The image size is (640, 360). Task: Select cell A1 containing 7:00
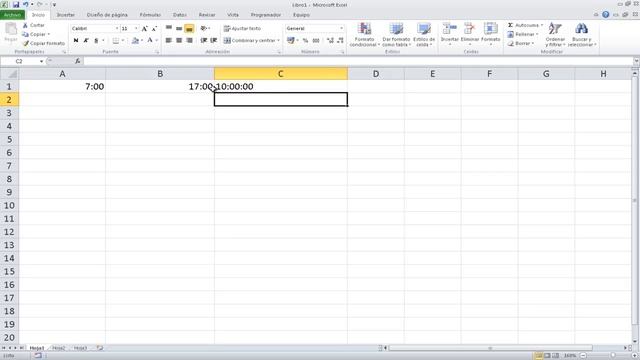62,87
